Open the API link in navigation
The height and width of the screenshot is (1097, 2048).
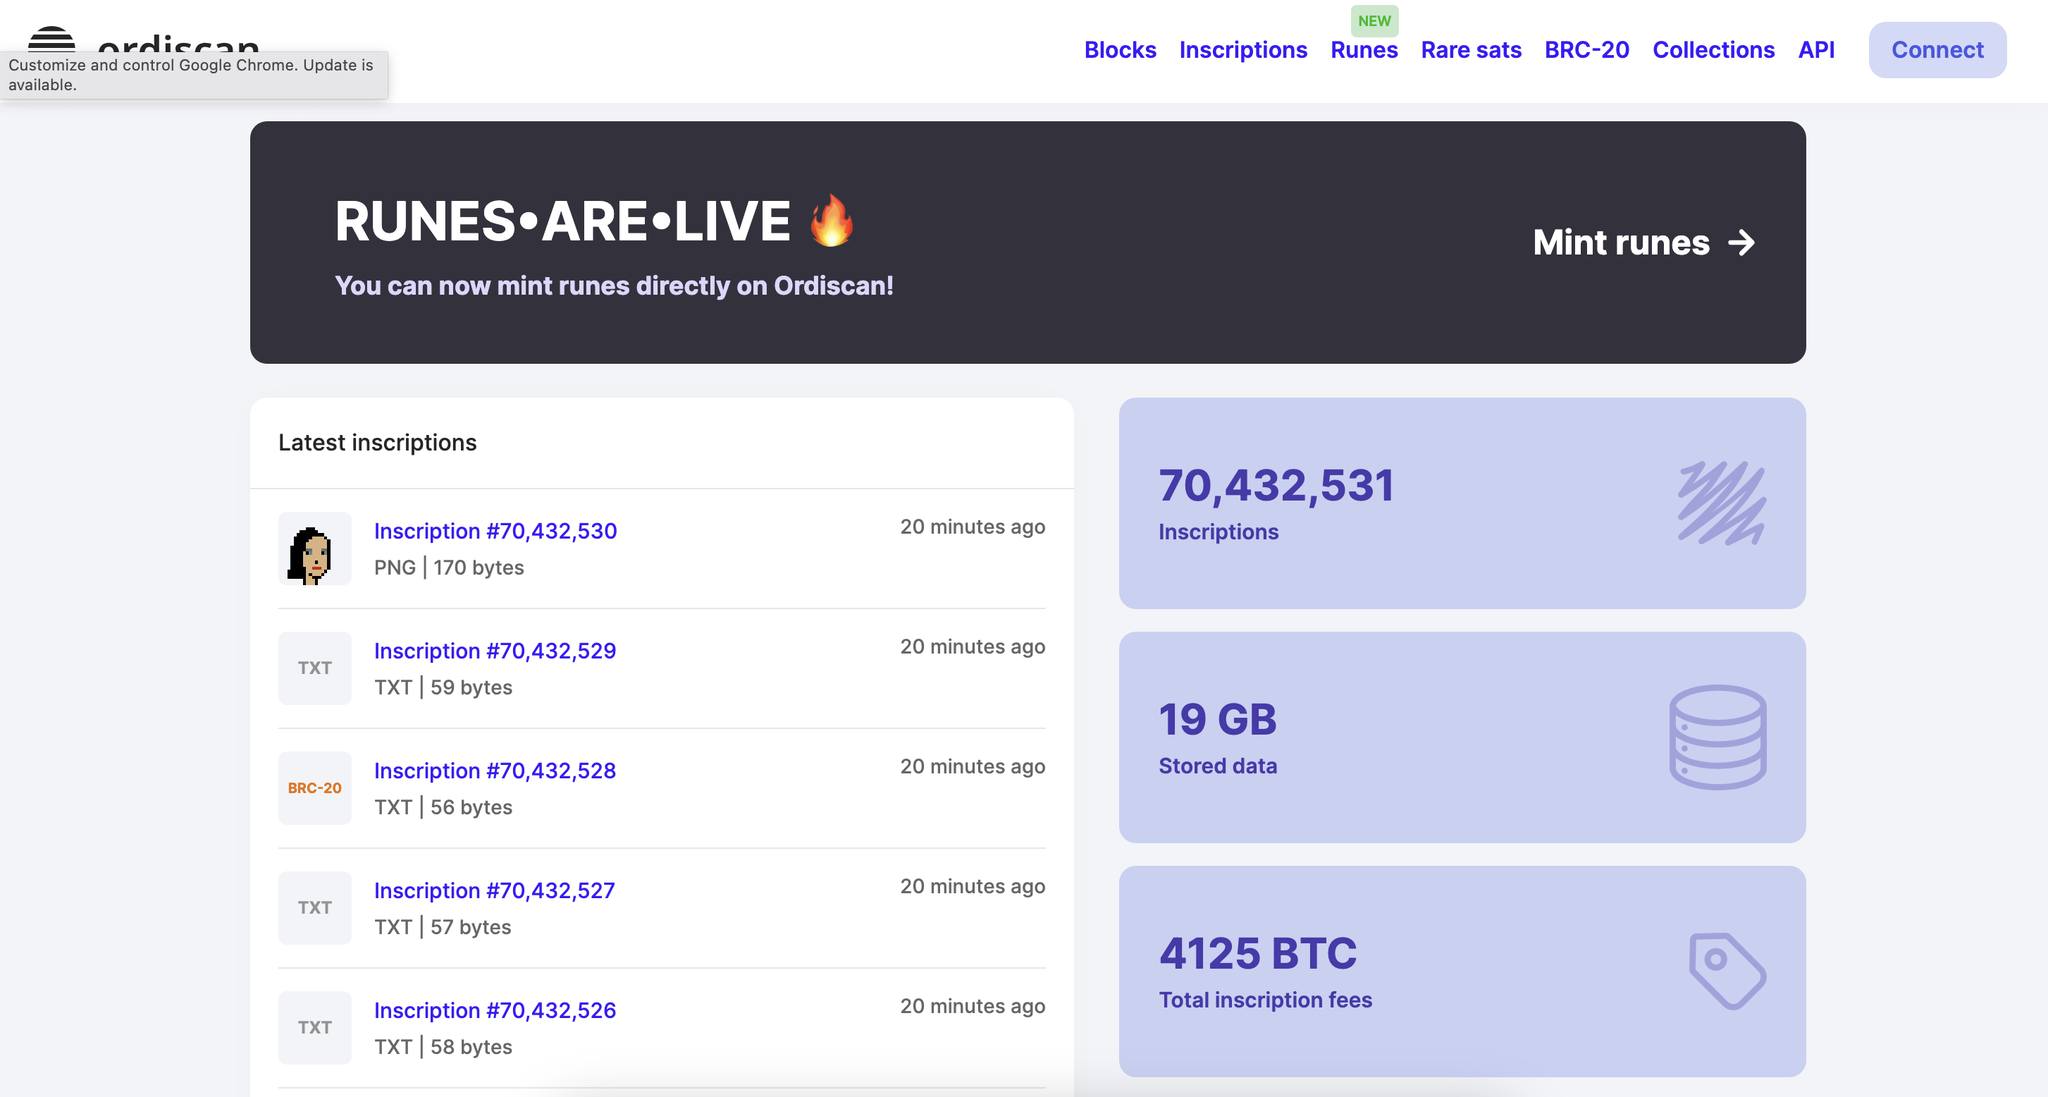click(1816, 50)
